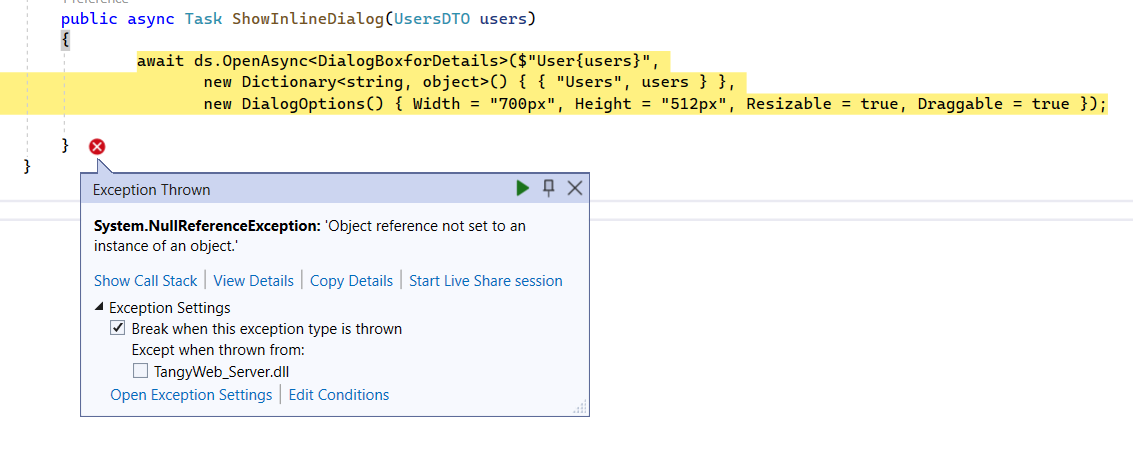Close the Exception Thrown popup
This screenshot has height=458, width=1133.
pos(575,189)
